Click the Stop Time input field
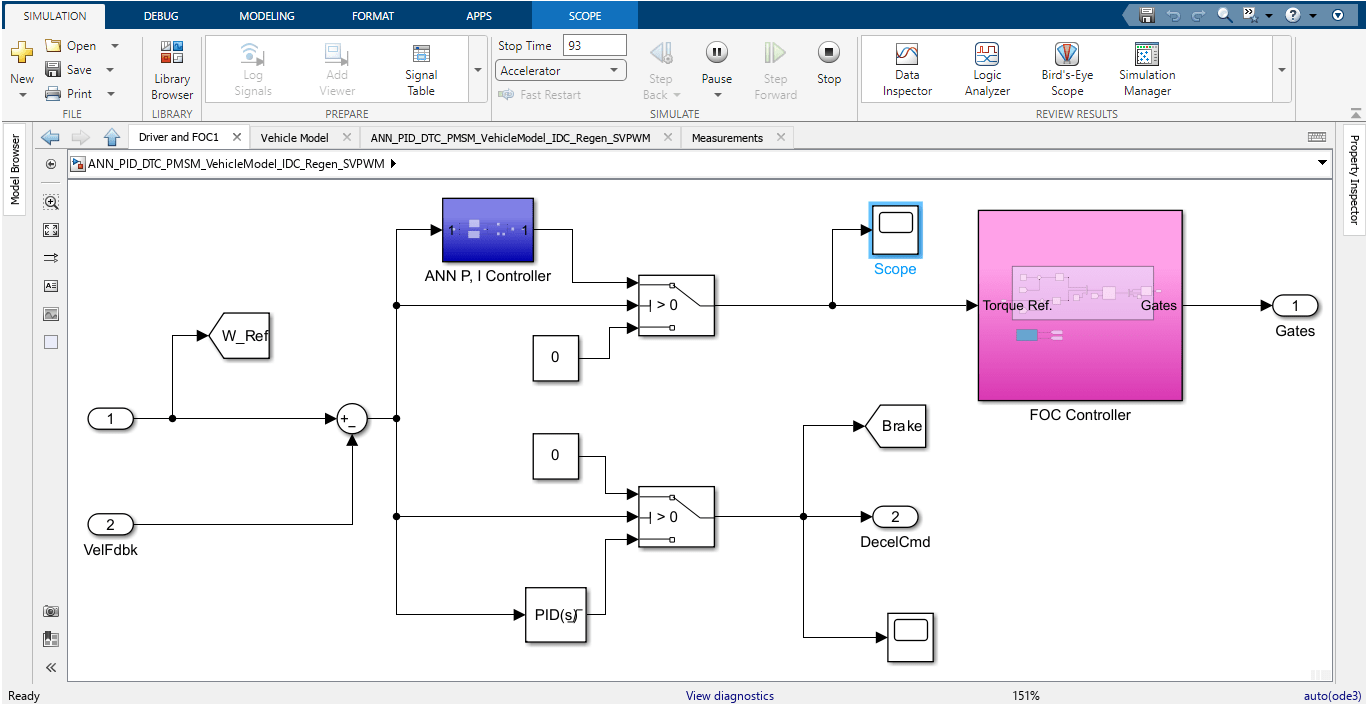This screenshot has height=704, width=1366. [596, 44]
